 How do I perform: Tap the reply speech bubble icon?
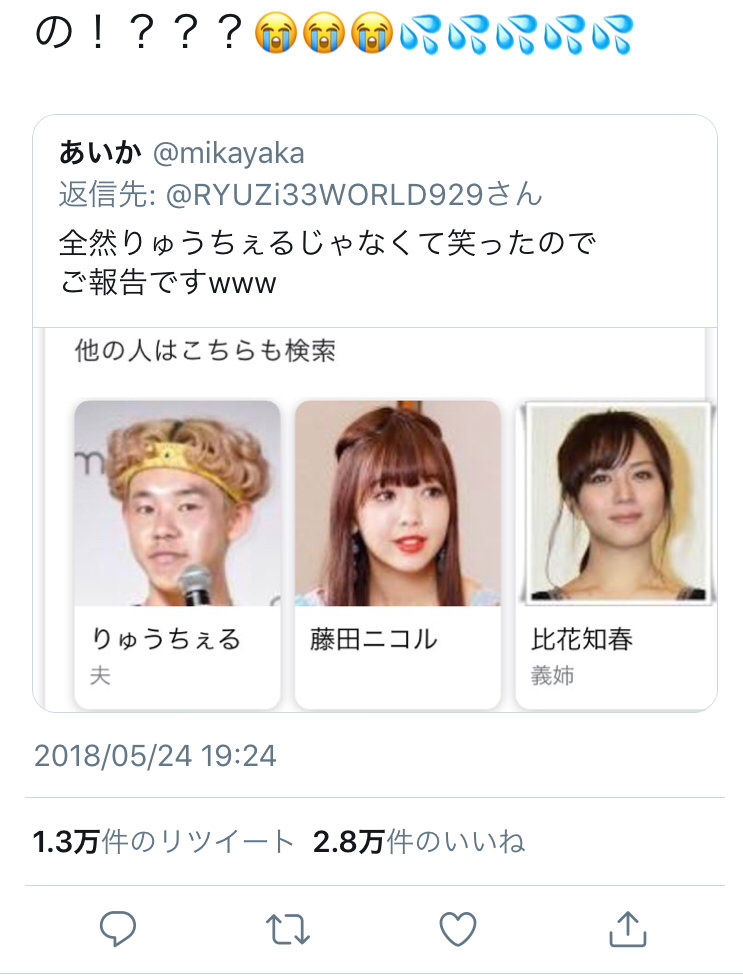(x=117, y=928)
